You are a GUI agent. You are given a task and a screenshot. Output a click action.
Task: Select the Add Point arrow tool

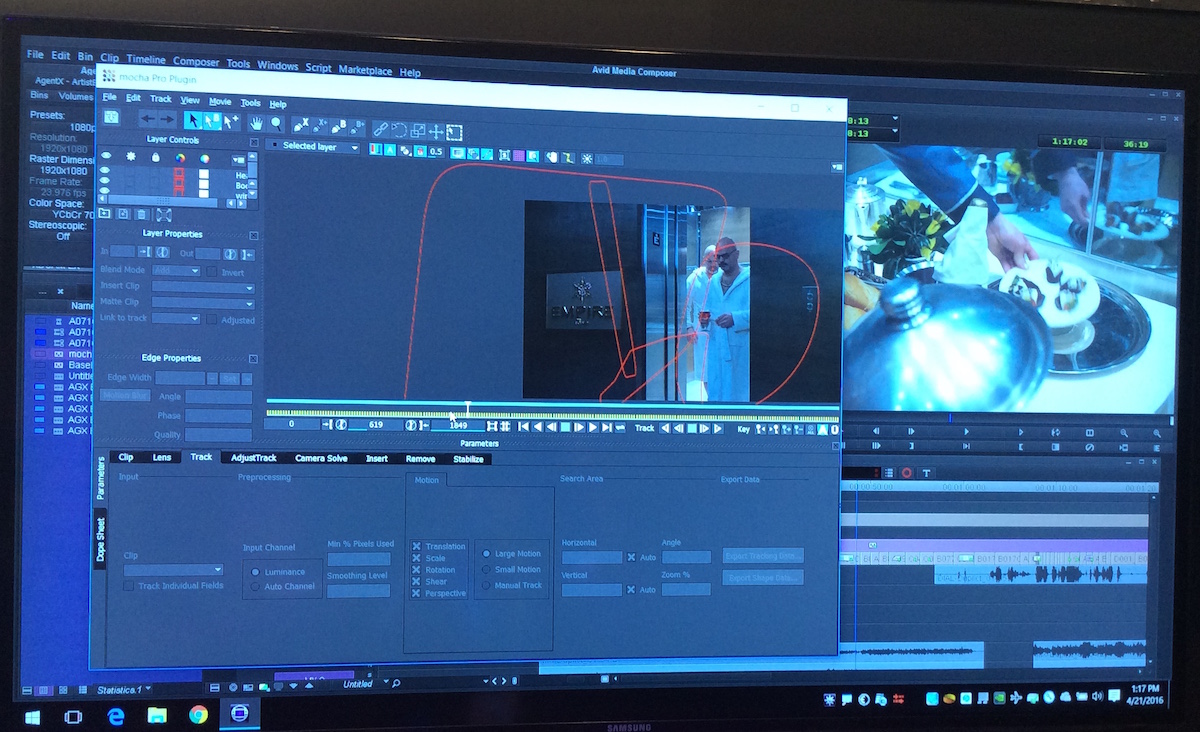[x=231, y=122]
